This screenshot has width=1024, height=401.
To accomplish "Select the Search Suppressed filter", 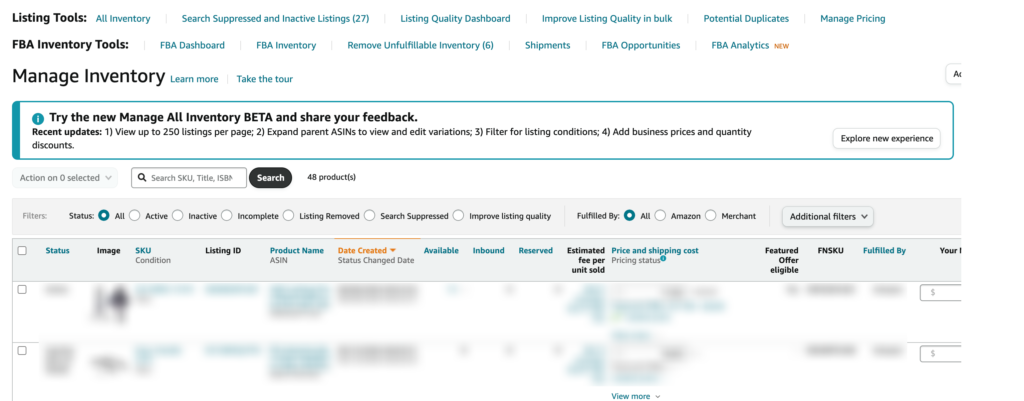I will (370, 216).
